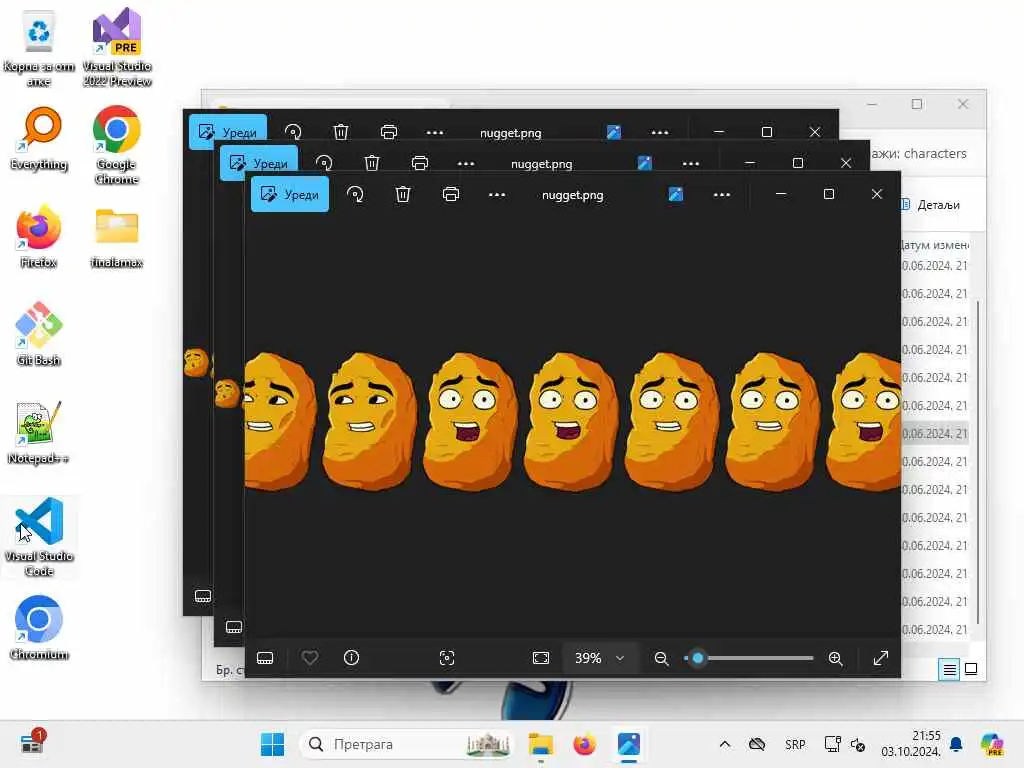Rotate image in front Photos window

coord(355,195)
